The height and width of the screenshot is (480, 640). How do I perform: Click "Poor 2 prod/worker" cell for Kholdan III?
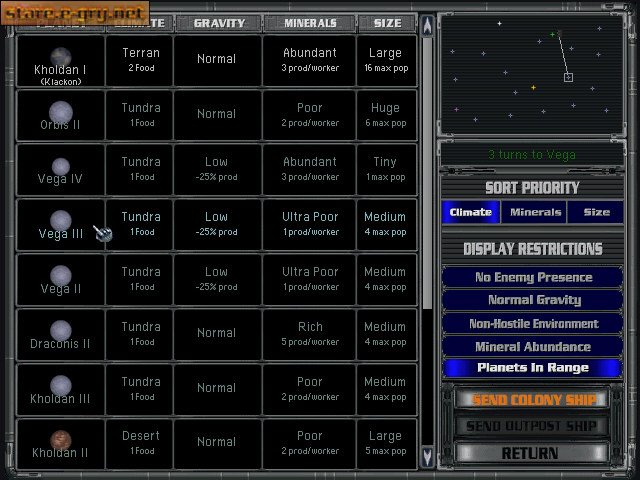(x=309, y=389)
